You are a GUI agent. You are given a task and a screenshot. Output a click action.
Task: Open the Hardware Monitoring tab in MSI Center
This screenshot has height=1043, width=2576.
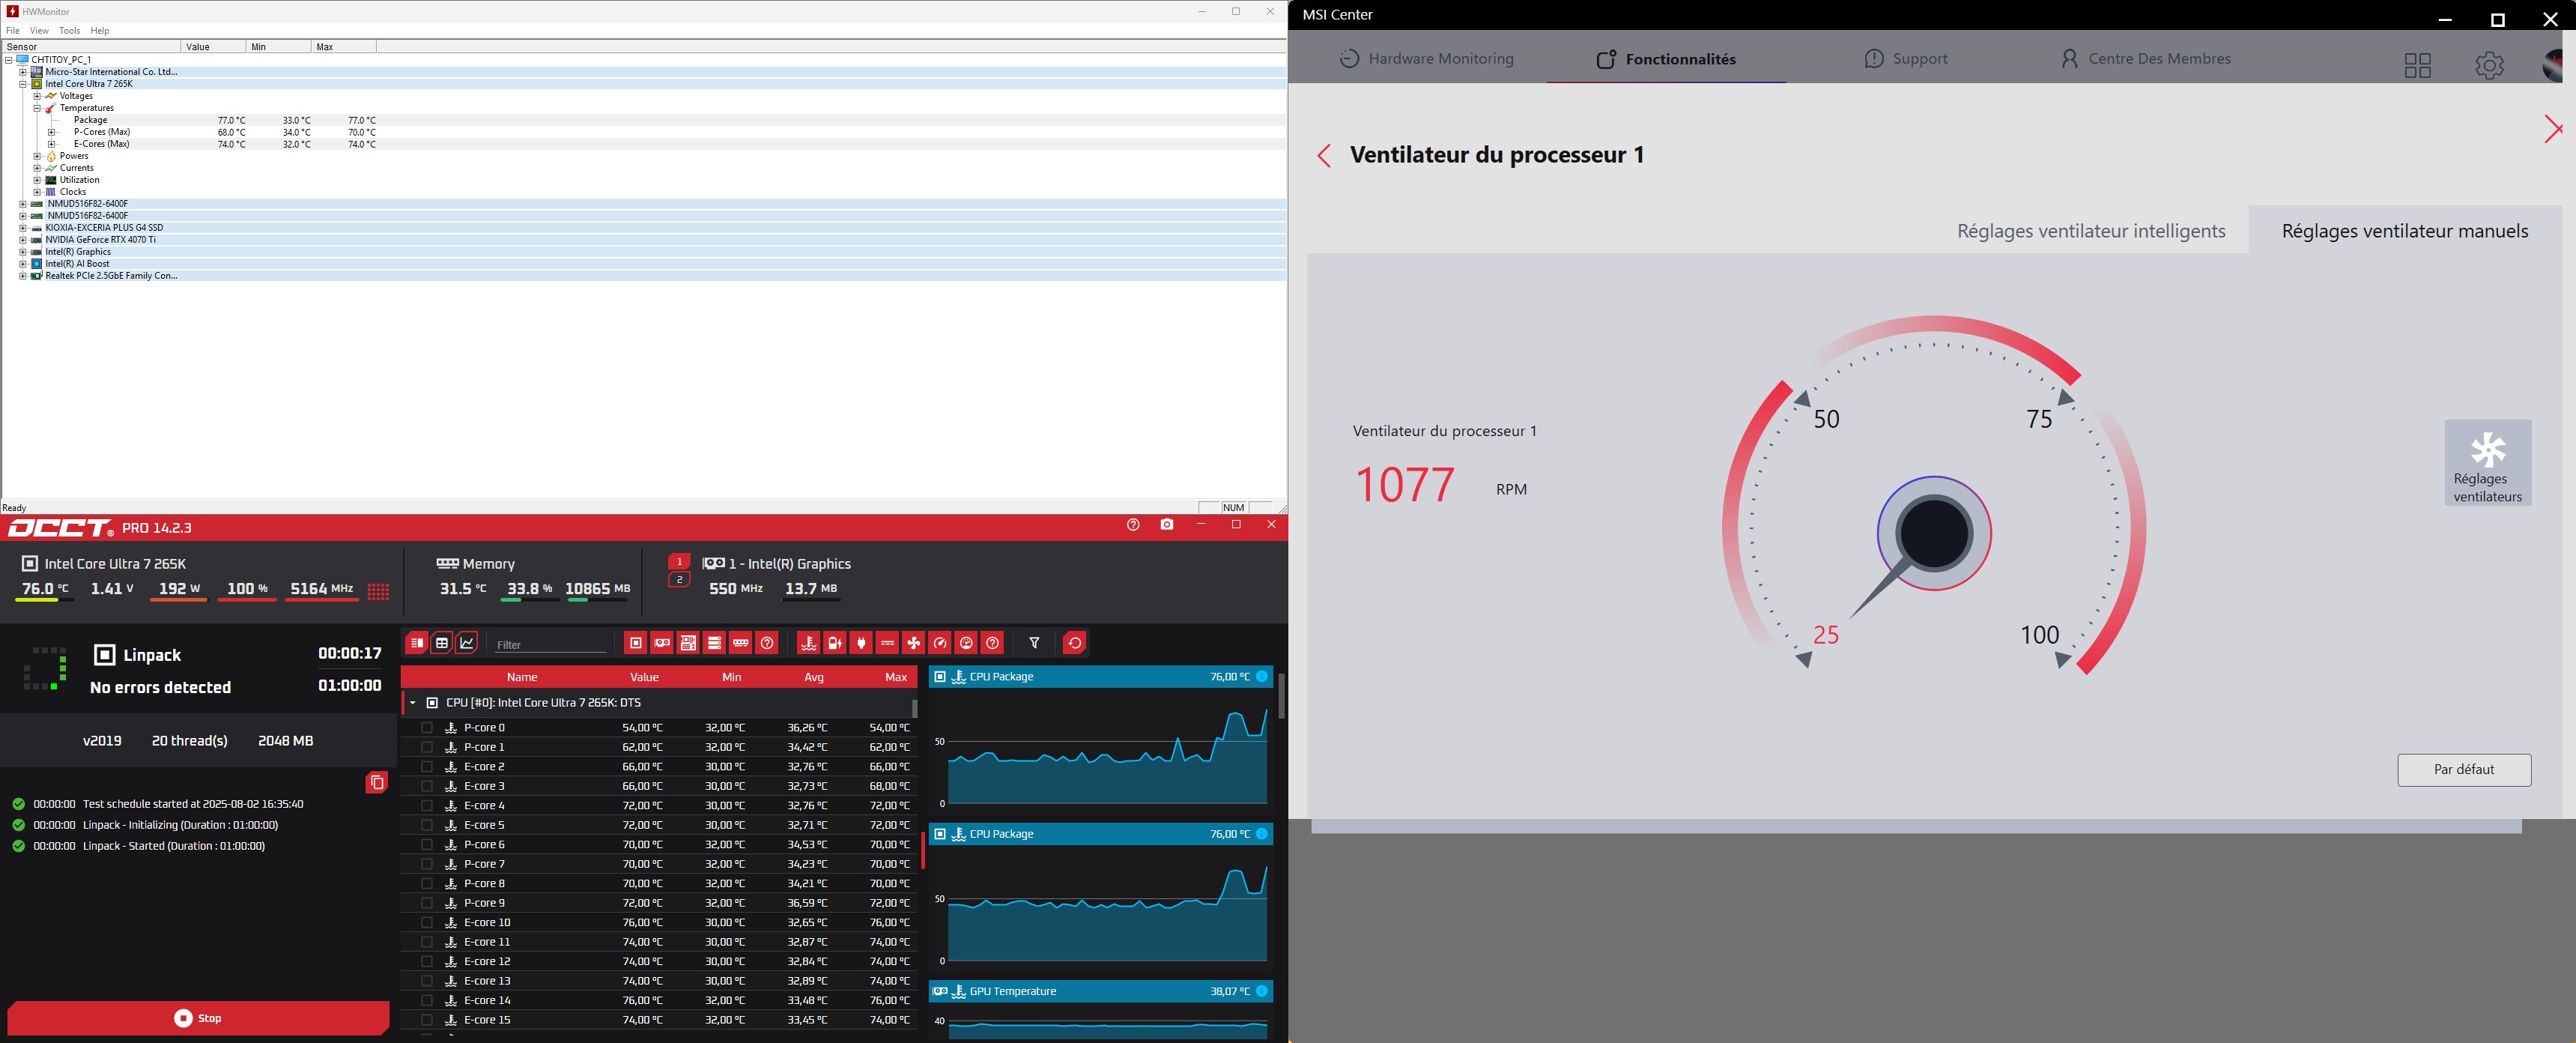[x=1427, y=59]
